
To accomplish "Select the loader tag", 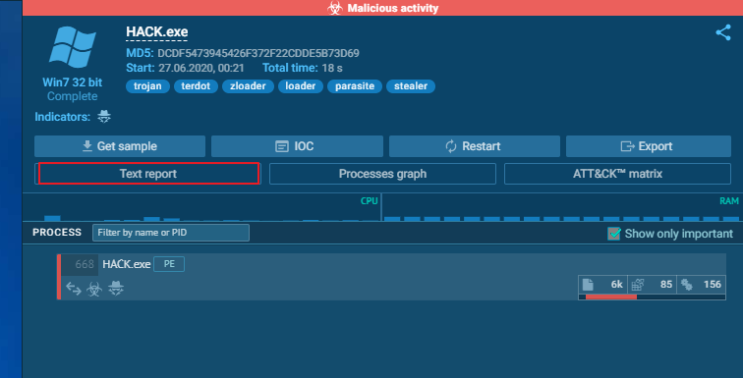I will pos(300,86).
